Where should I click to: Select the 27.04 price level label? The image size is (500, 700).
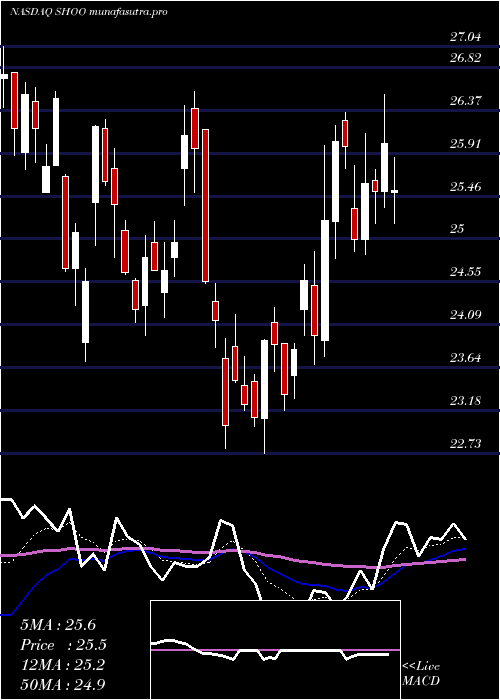(466, 37)
